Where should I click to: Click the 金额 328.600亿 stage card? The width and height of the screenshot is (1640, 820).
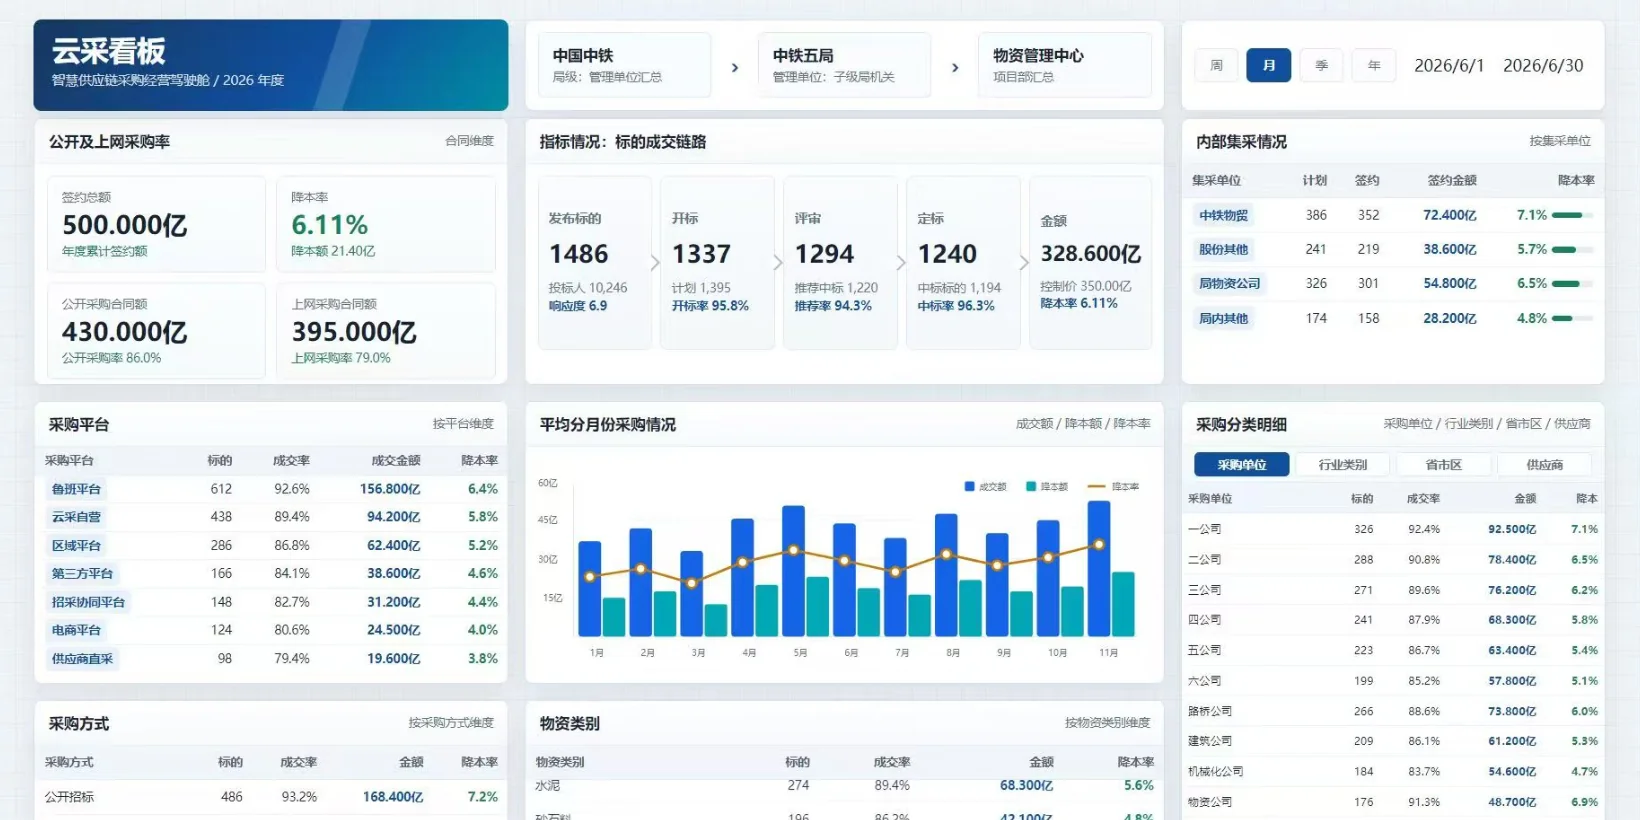pyautogui.click(x=1090, y=263)
